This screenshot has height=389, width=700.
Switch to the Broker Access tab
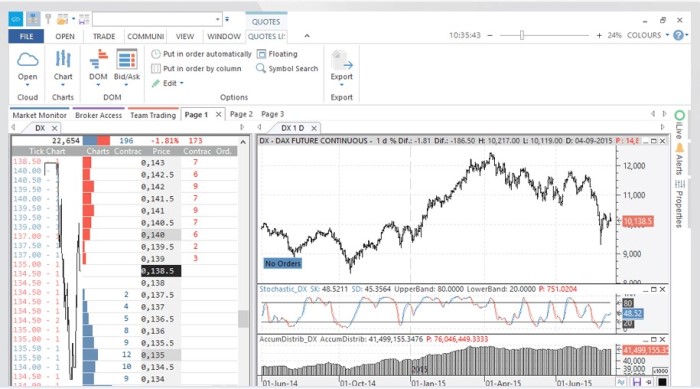(98, 115)
